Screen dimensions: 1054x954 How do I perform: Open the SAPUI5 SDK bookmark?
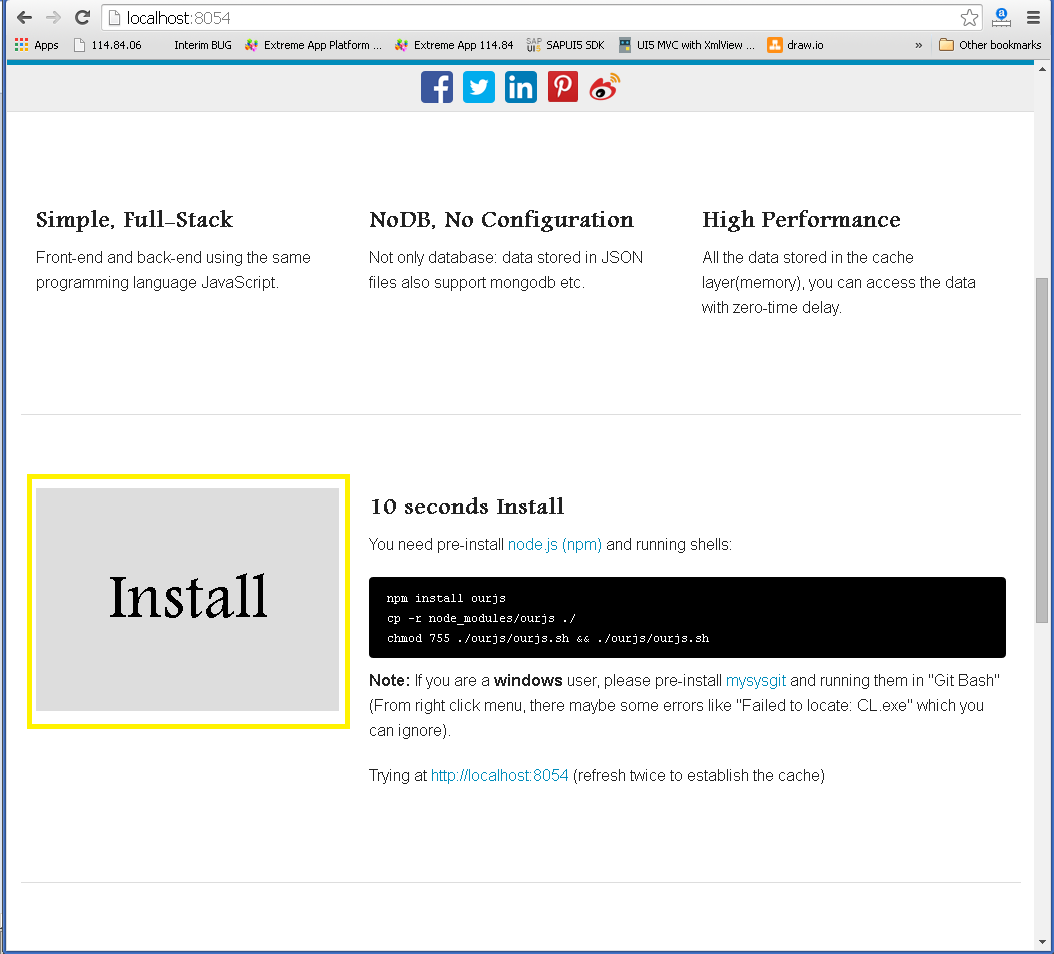565,45
